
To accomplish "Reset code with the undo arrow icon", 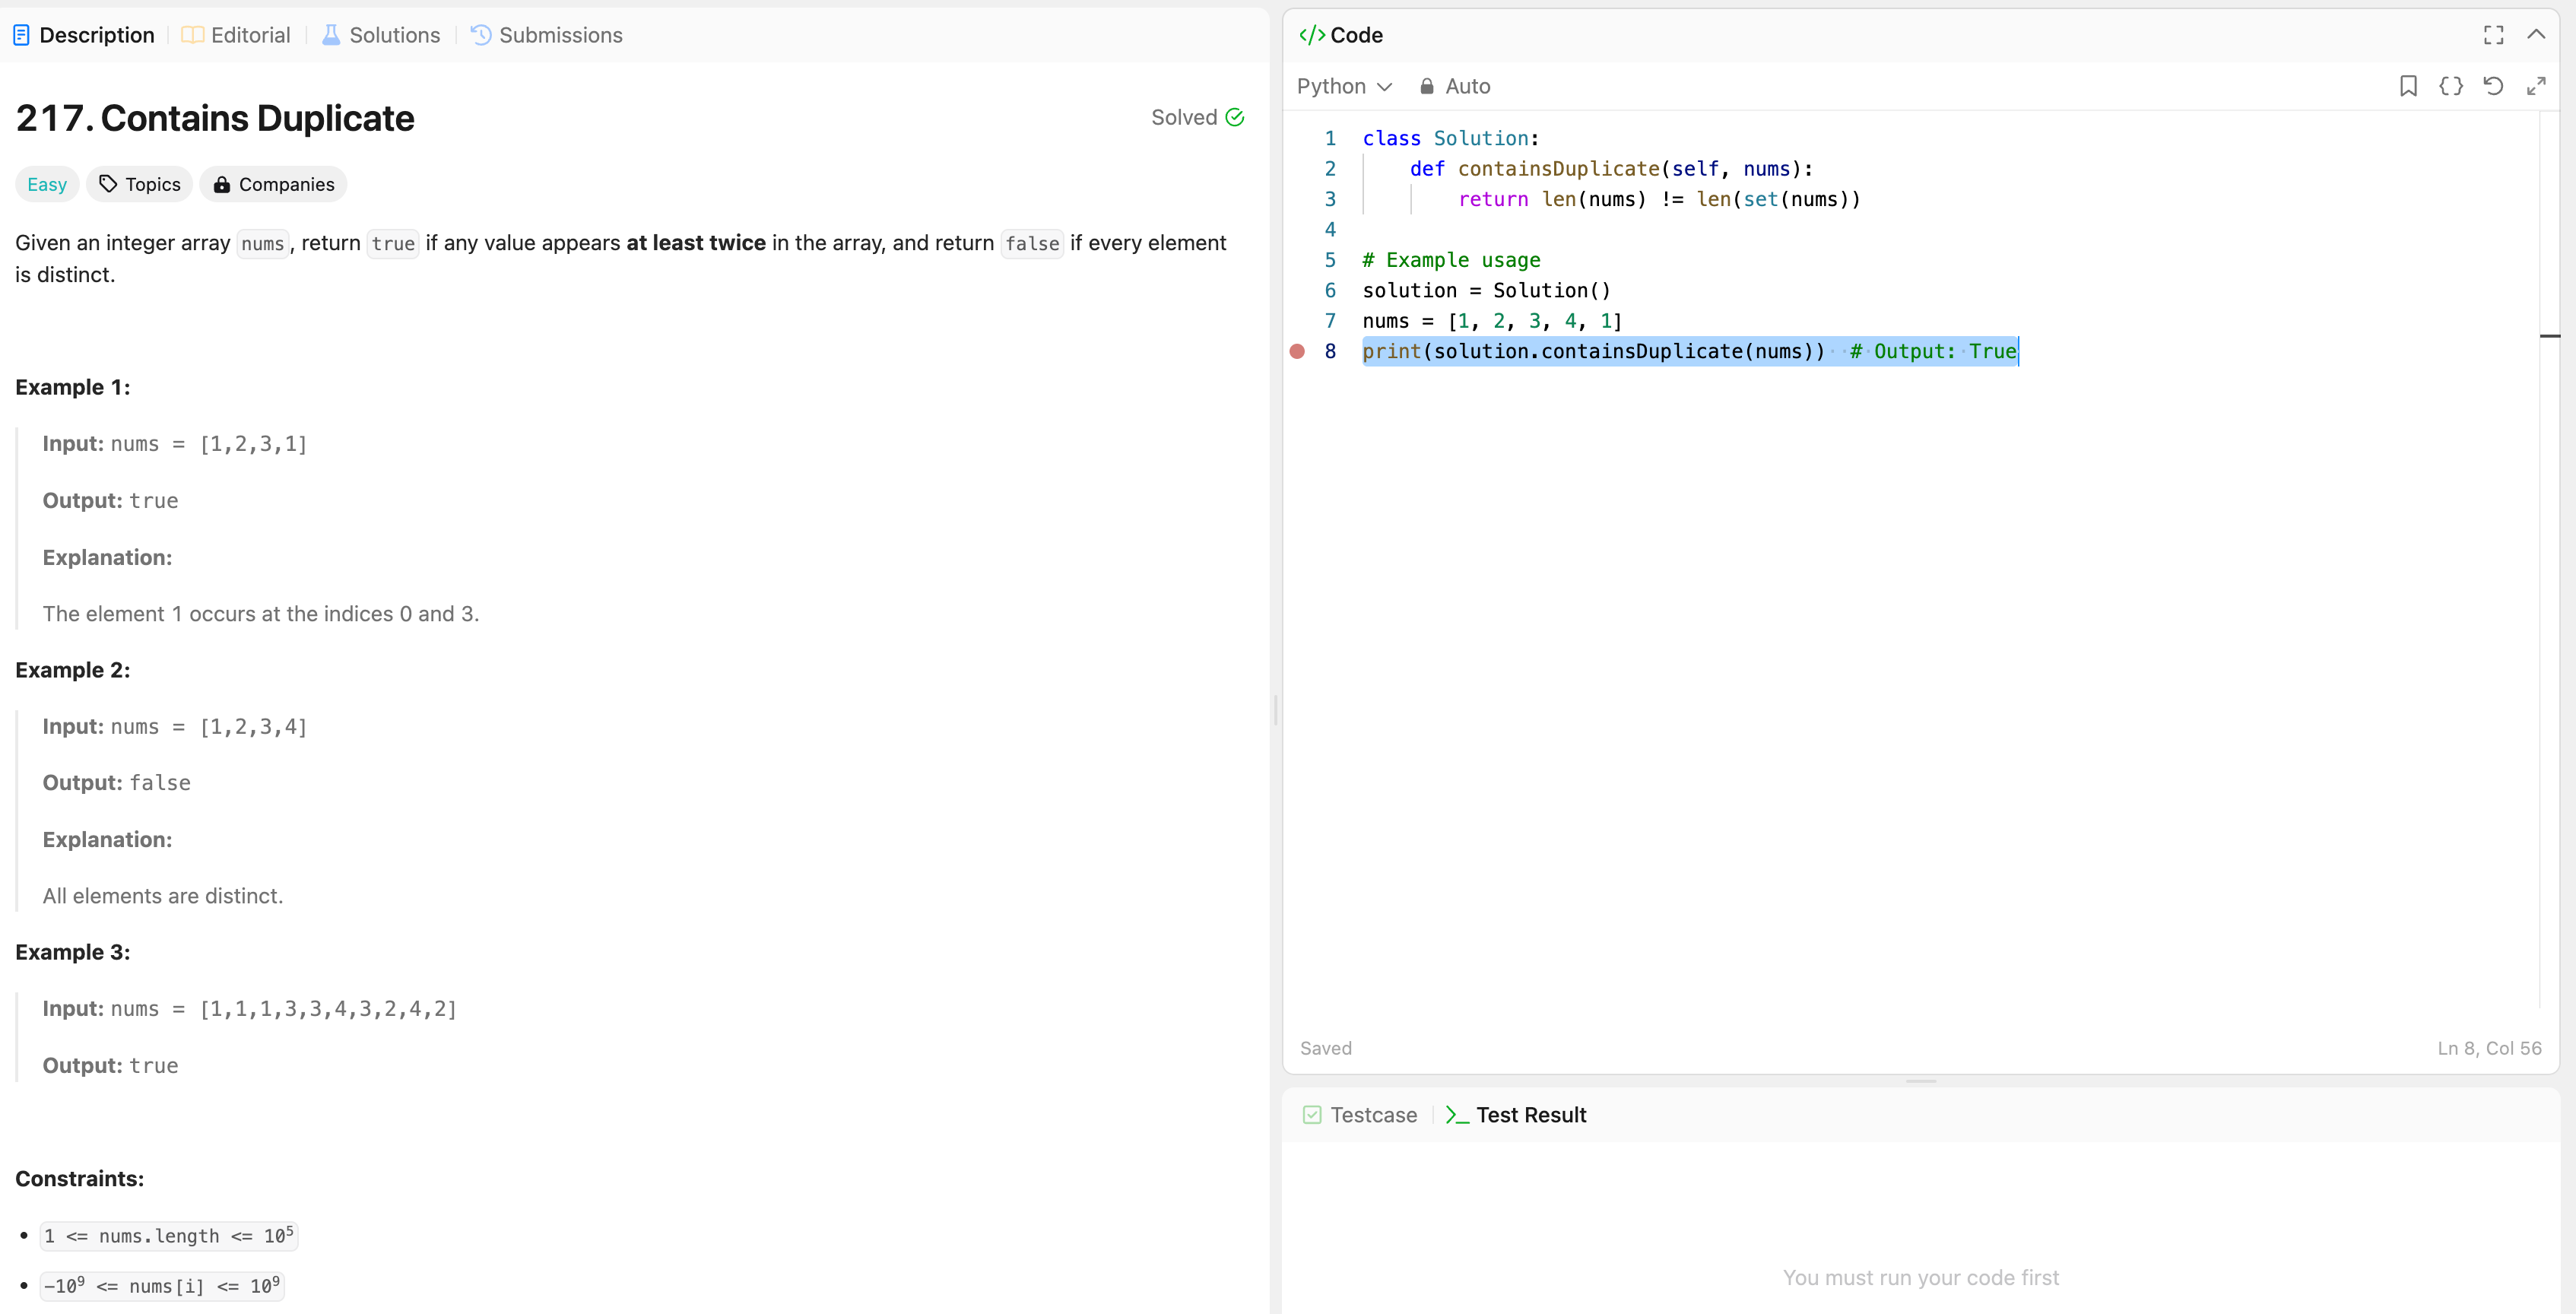I will pos(2493,86).
